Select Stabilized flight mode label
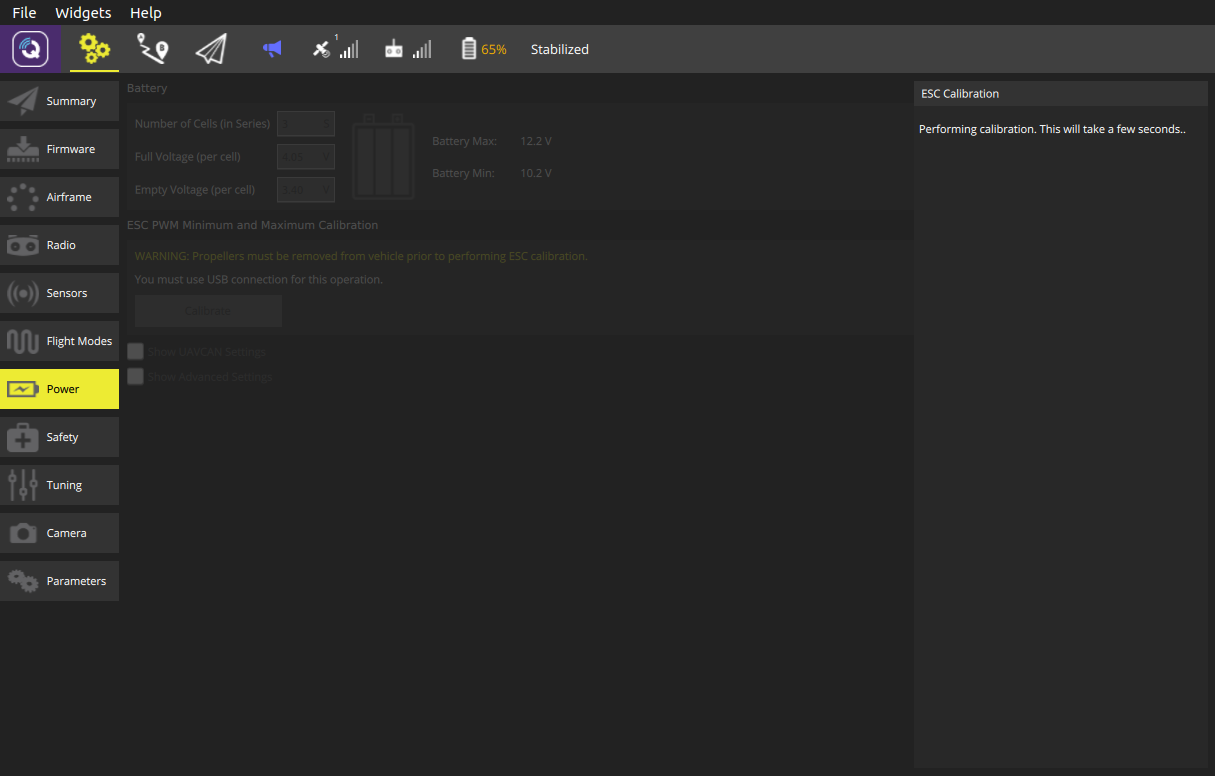Screen dimensions: 1215x776 559,49
